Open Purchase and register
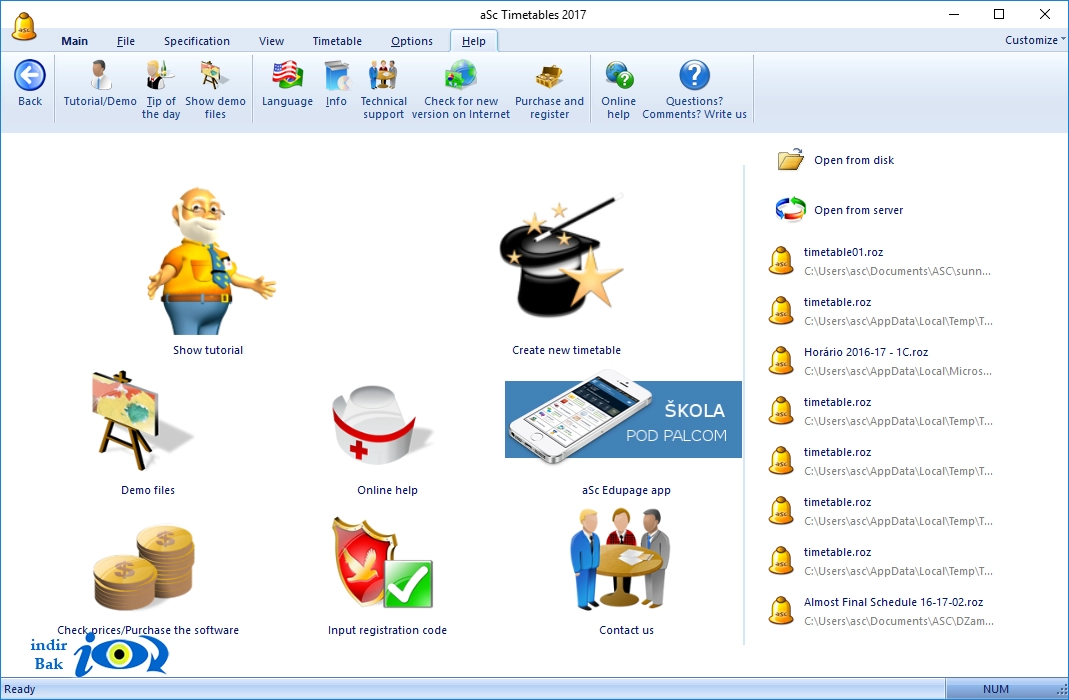 (549, 90)
